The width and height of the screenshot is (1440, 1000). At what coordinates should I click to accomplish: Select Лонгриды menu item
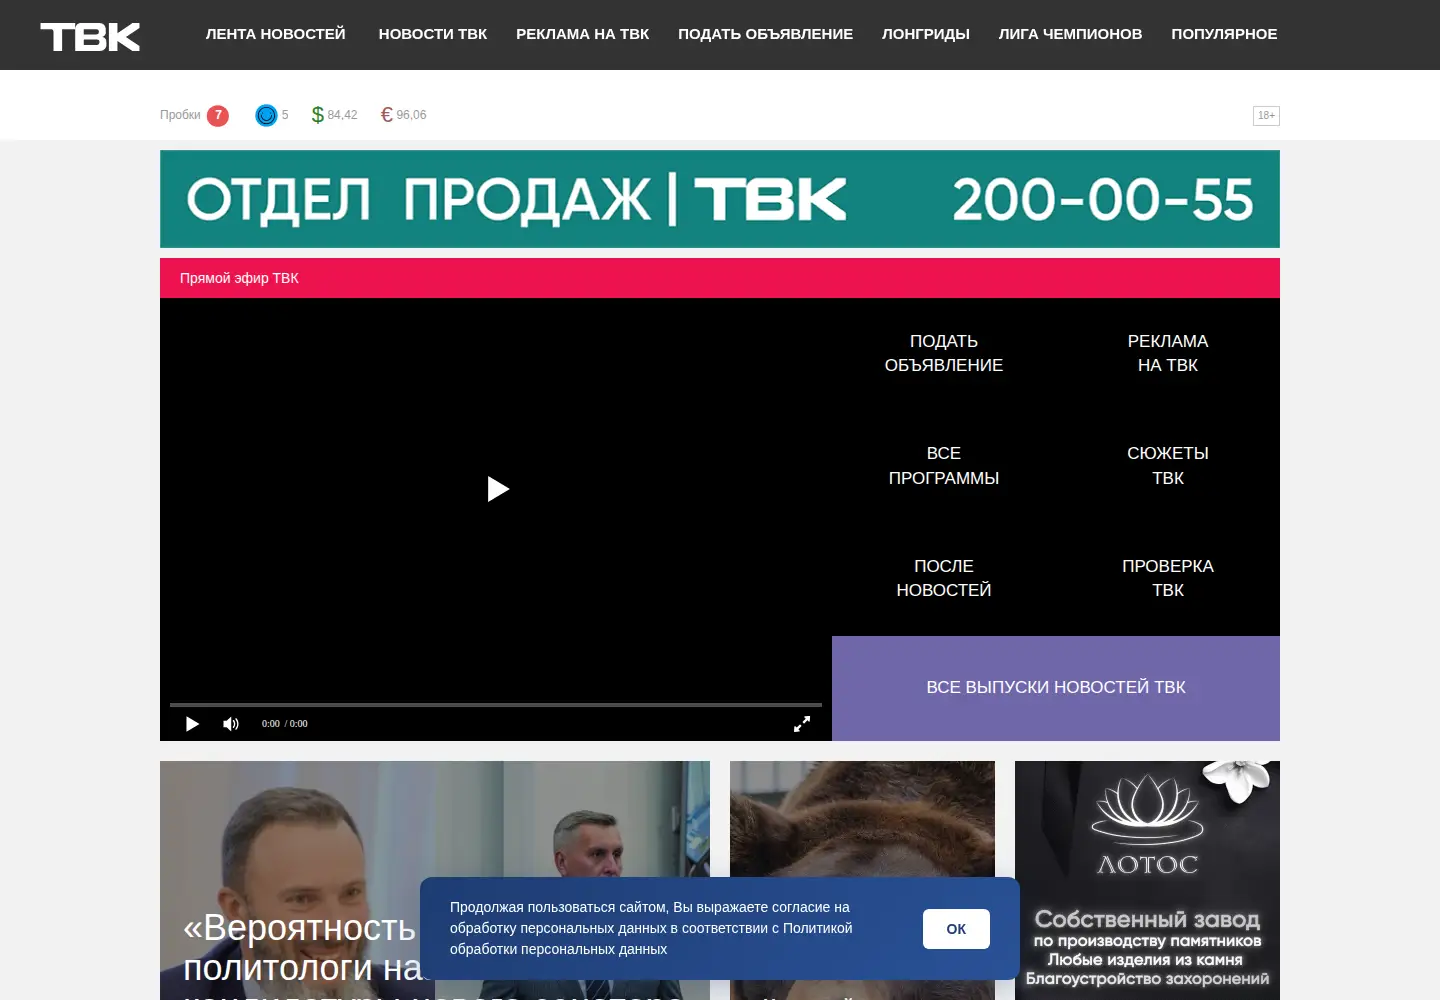(926, 34)
